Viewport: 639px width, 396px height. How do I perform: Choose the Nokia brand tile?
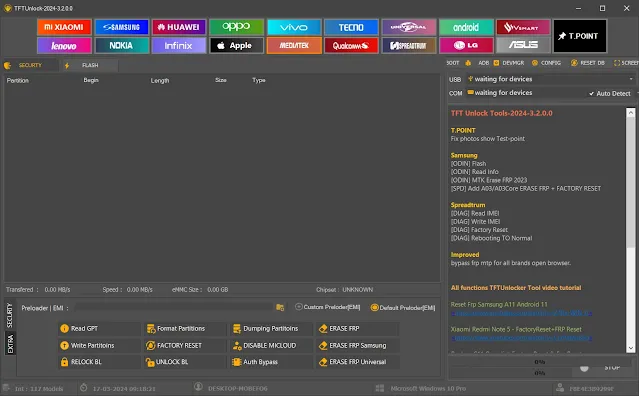click(x=121, y=46)
